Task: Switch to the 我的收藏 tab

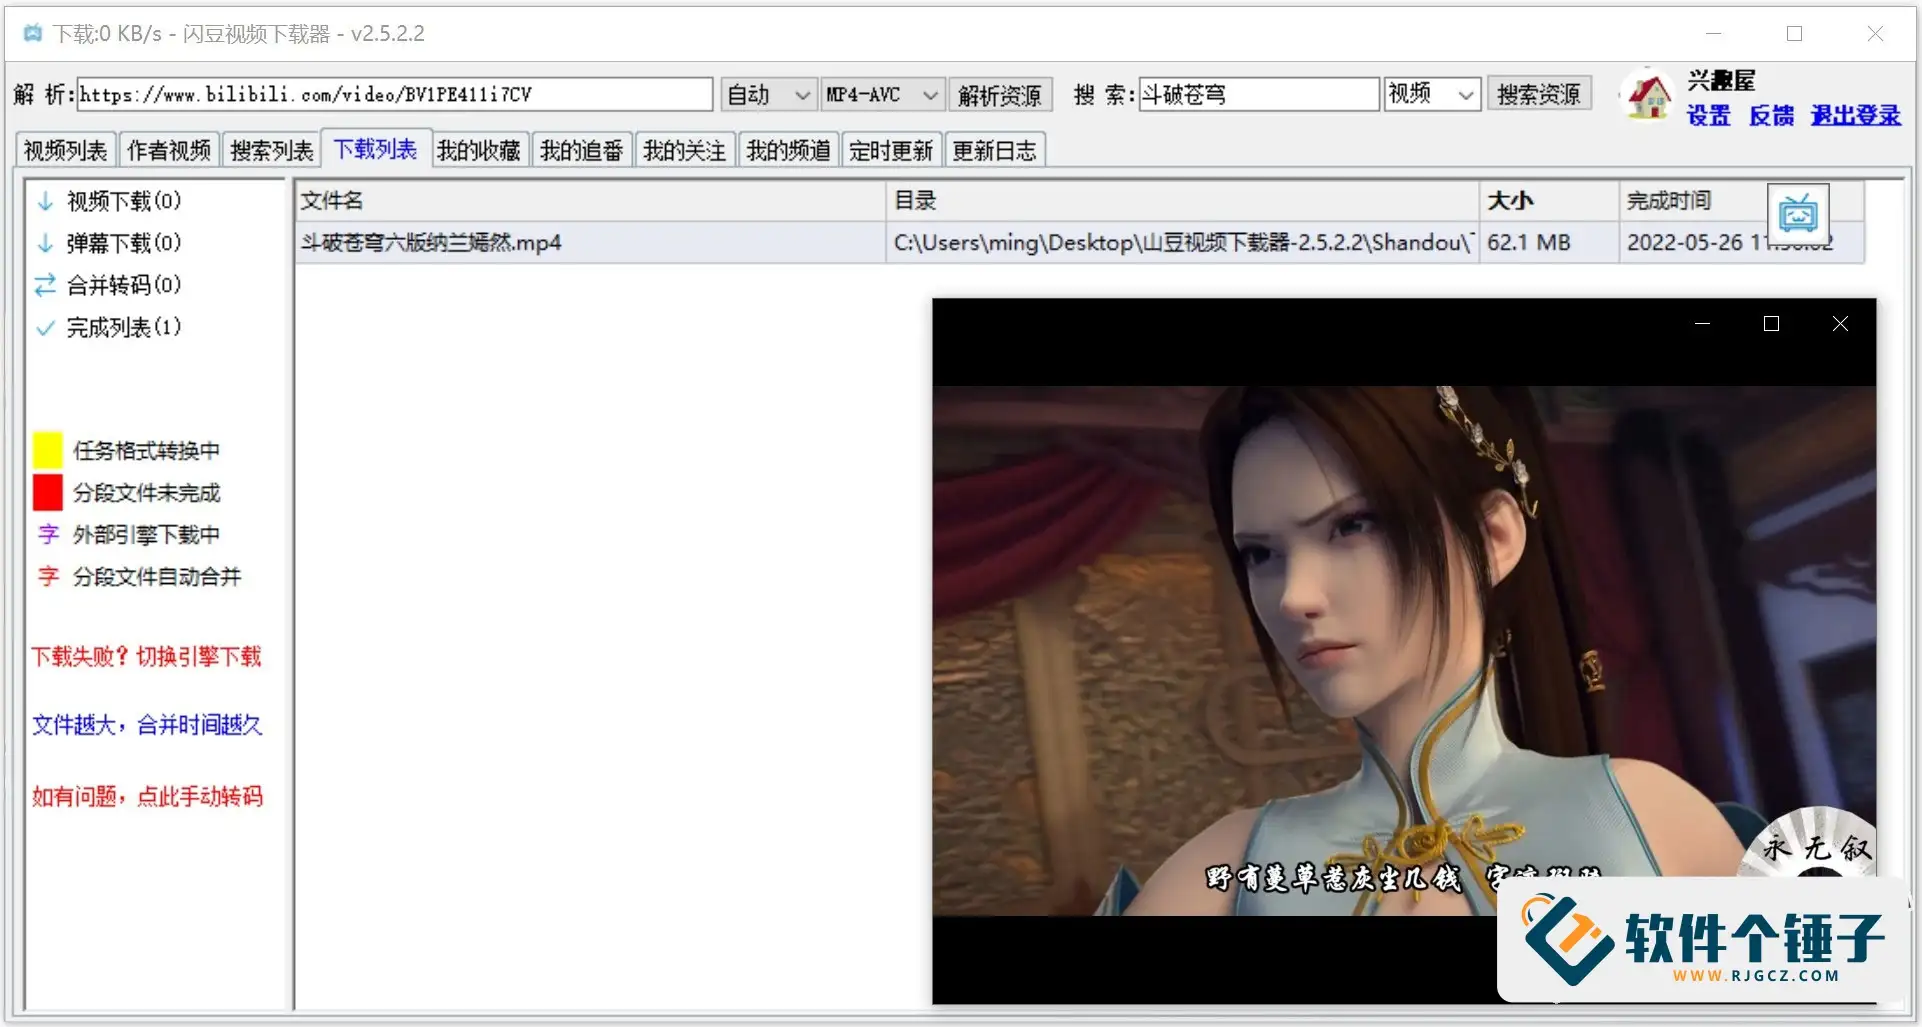Action: click(478, 151)
